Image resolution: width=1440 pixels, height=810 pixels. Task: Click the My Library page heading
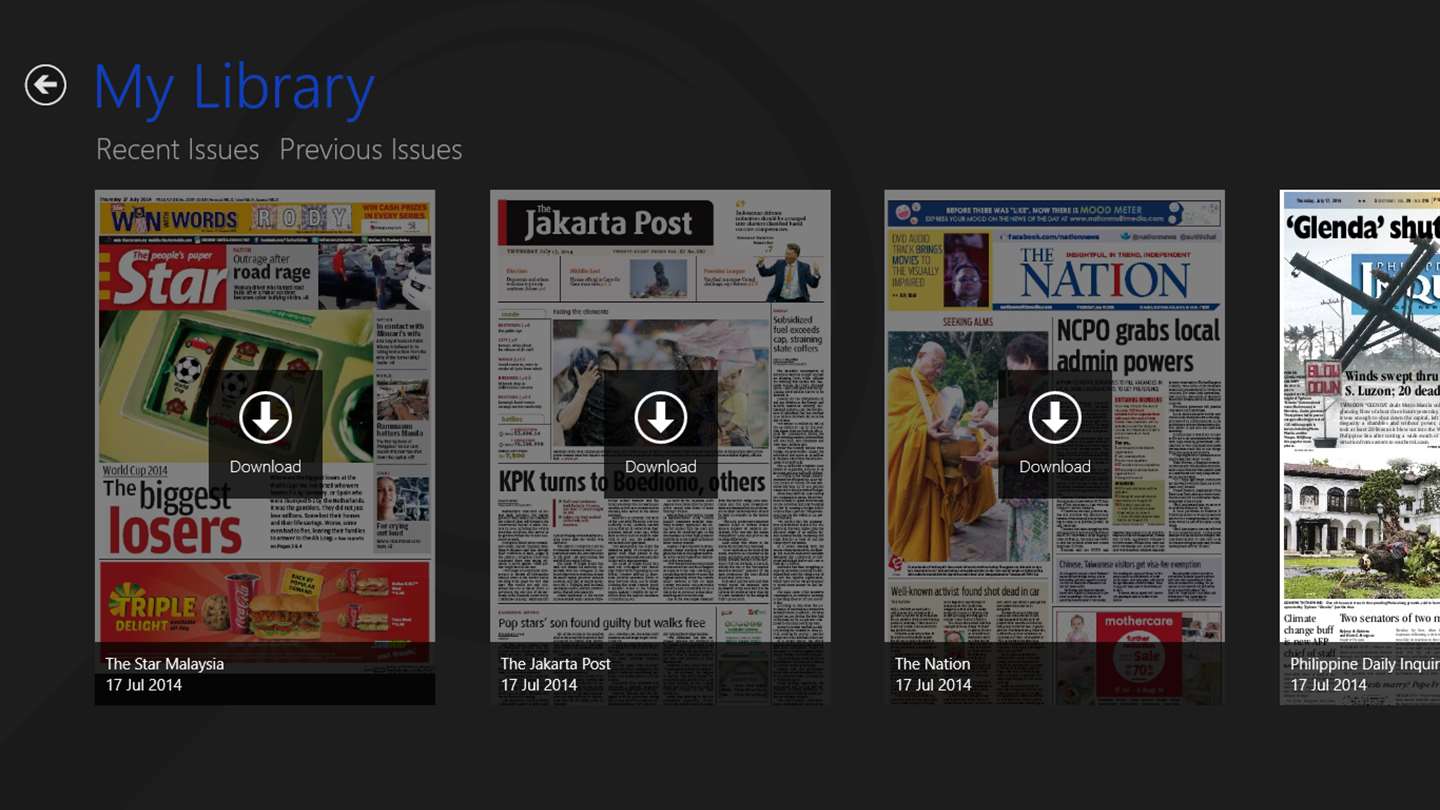pyautogui.click(x=234, y=88)
